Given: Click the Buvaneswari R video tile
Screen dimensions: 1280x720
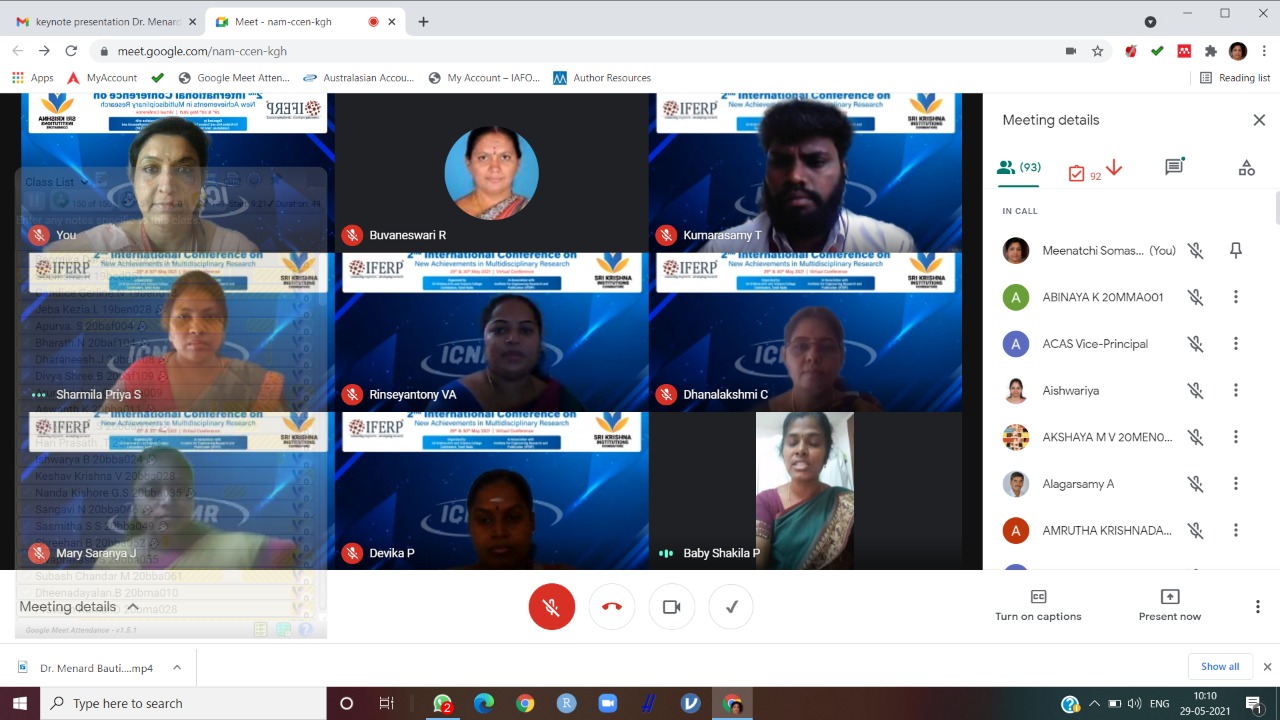Looking at the screenshot, I should click(x=491, y=172).
